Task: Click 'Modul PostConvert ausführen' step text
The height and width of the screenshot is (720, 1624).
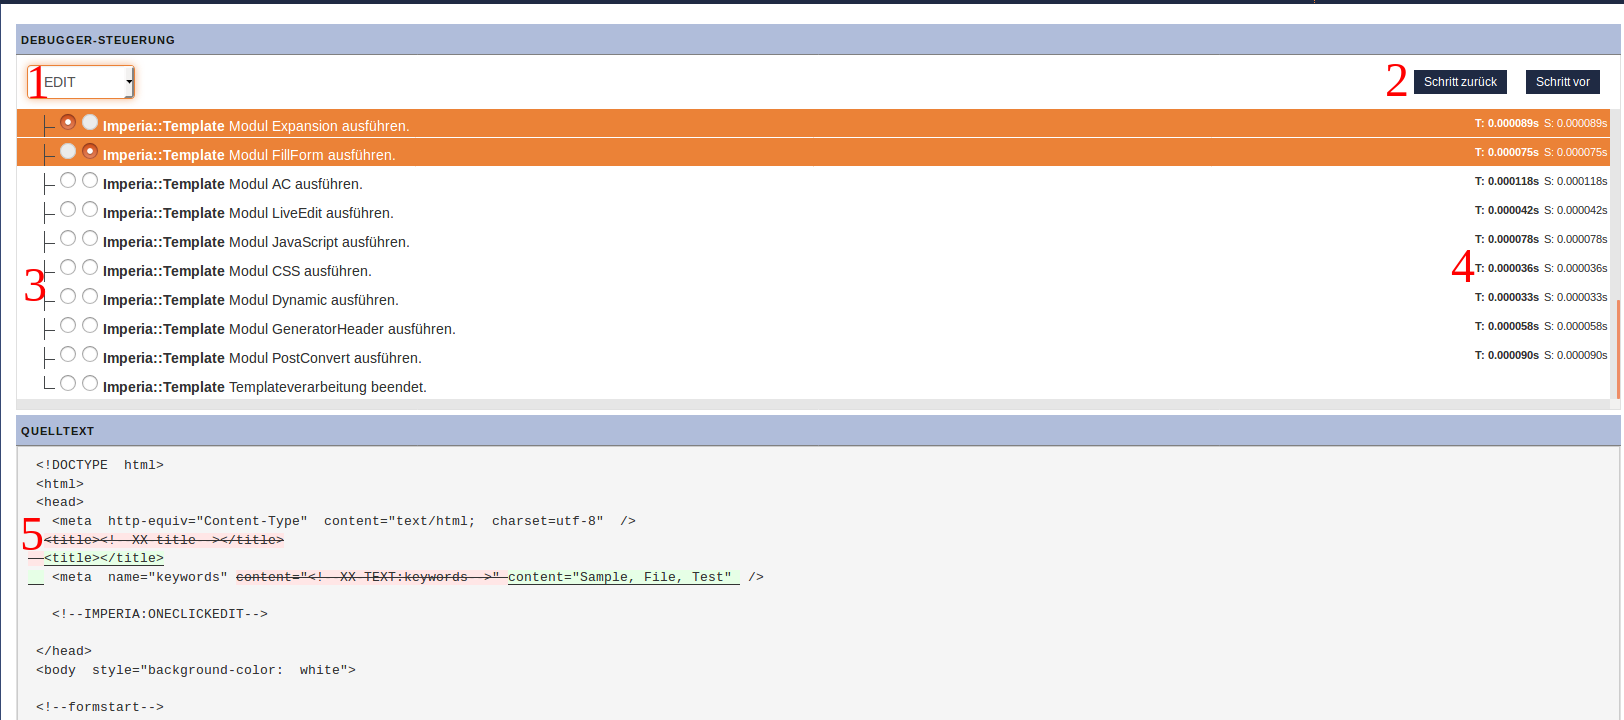Action: (325, 358)
